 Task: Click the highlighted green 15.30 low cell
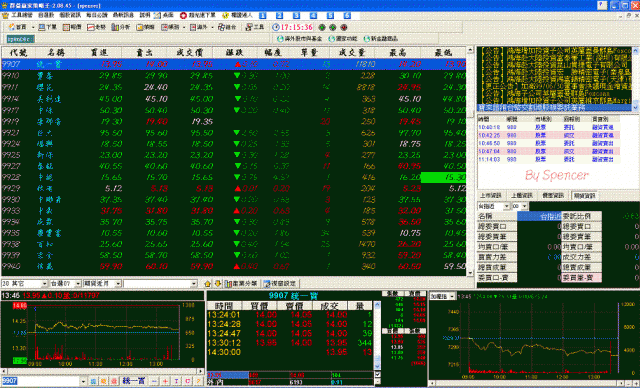point(444,177)
